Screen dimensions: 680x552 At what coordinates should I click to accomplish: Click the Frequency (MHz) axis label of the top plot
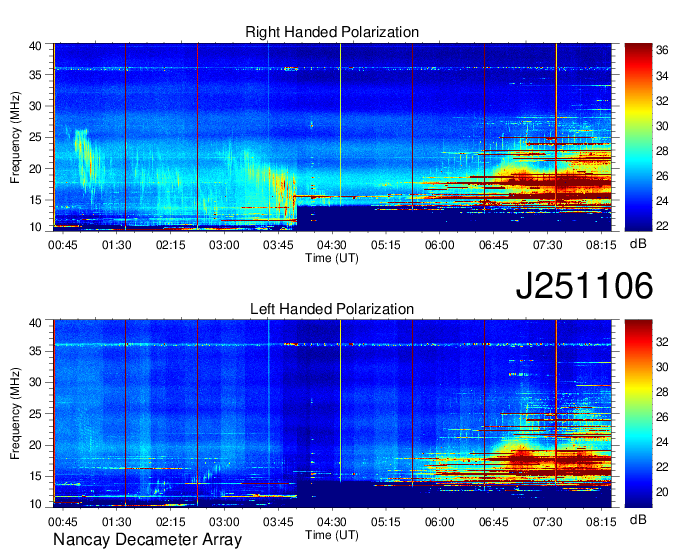click(x=16, y=136)
